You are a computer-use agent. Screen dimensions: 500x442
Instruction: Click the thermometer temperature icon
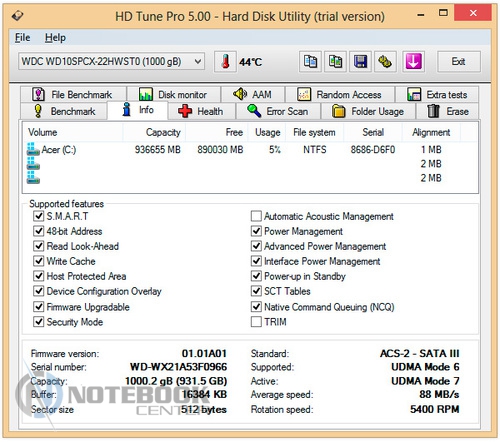coord(225,62)
